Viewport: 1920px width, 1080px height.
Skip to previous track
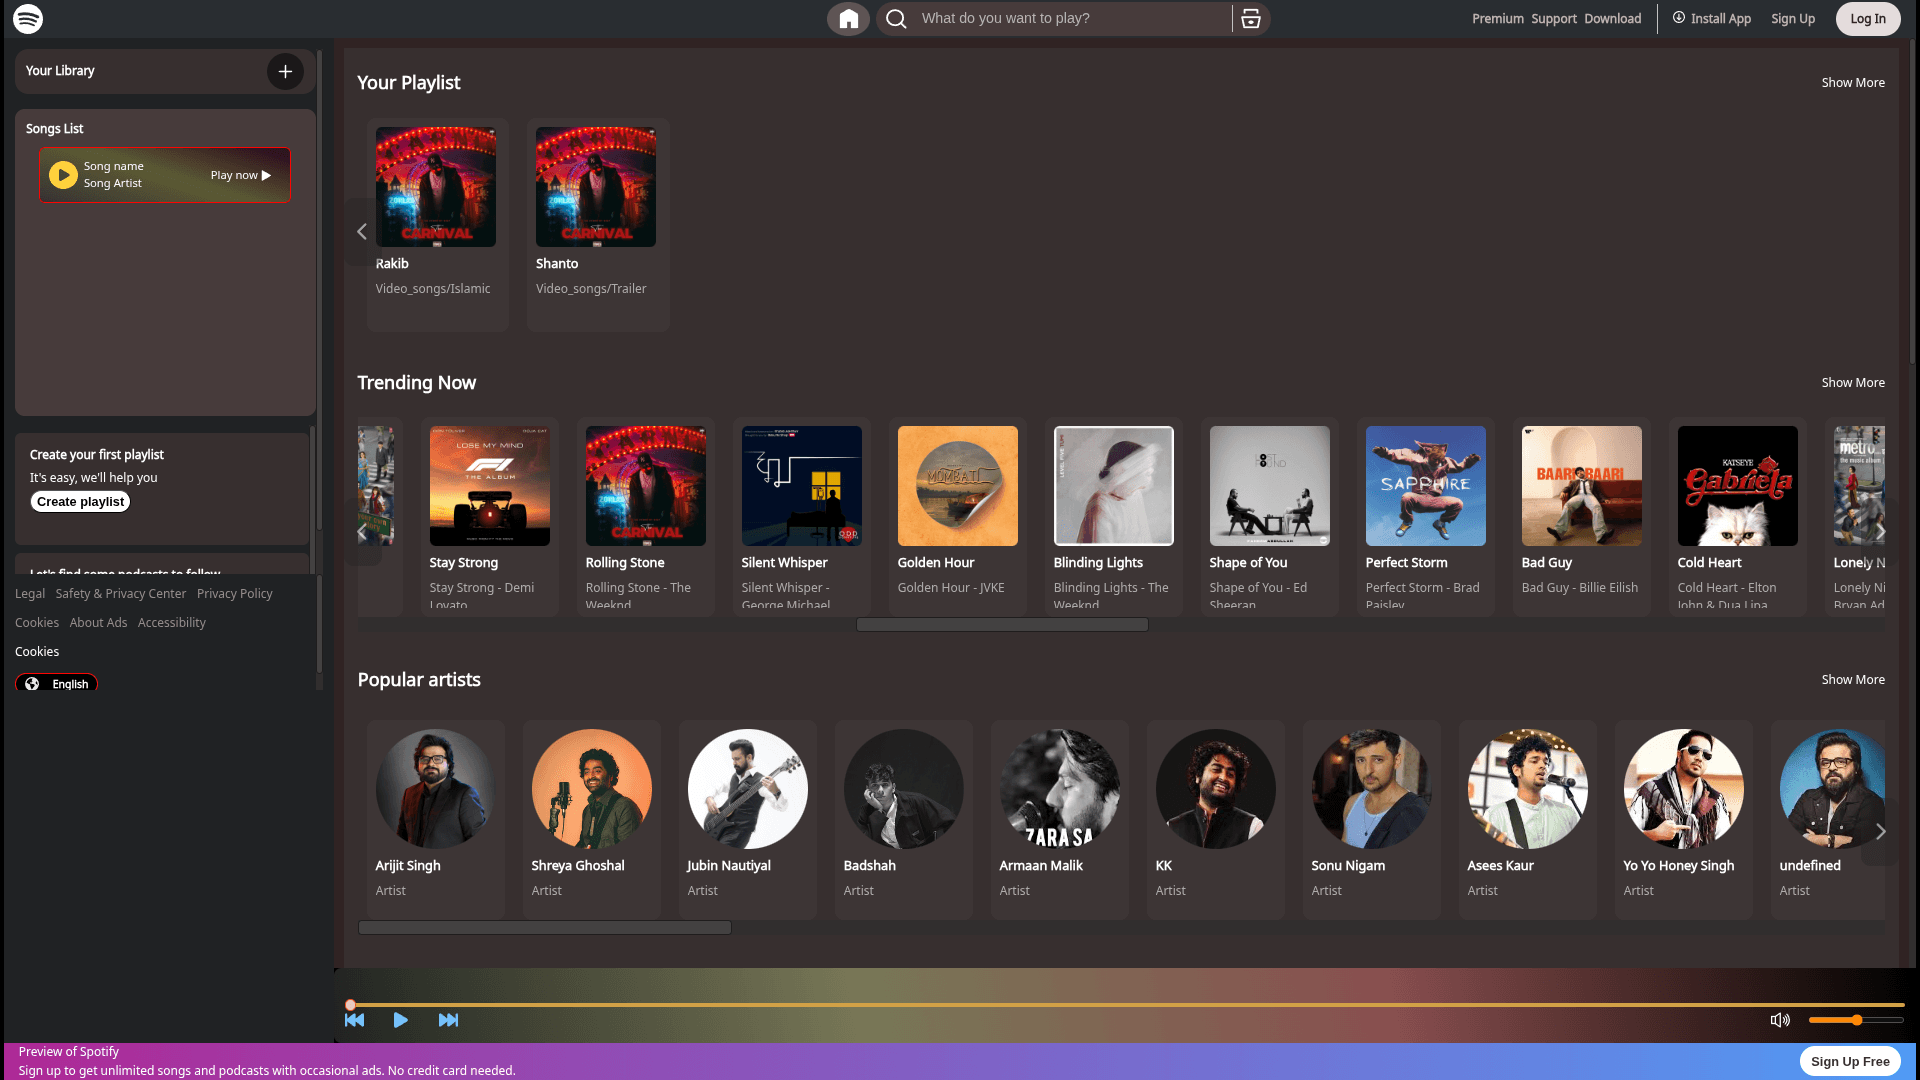pyautogui.click(x=354, y=1020)
